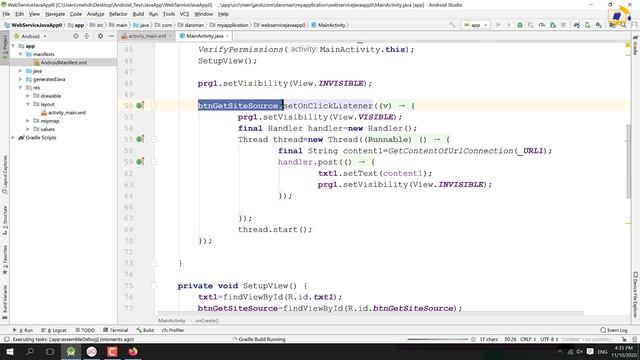Open the Build menu
This screenshot has width=640, height=360.
tap(138, 14)
